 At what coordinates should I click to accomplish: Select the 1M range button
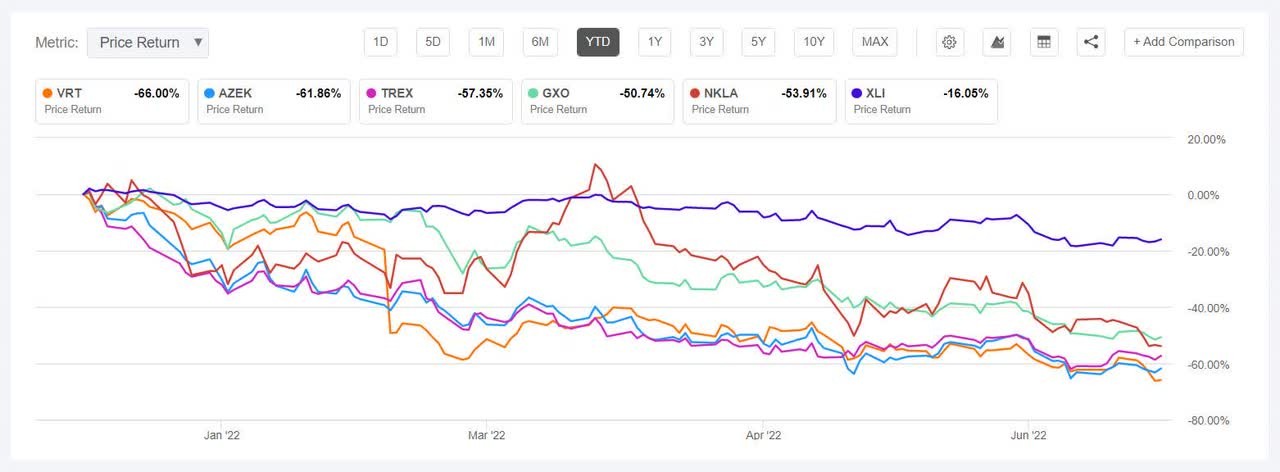point(486,42)
